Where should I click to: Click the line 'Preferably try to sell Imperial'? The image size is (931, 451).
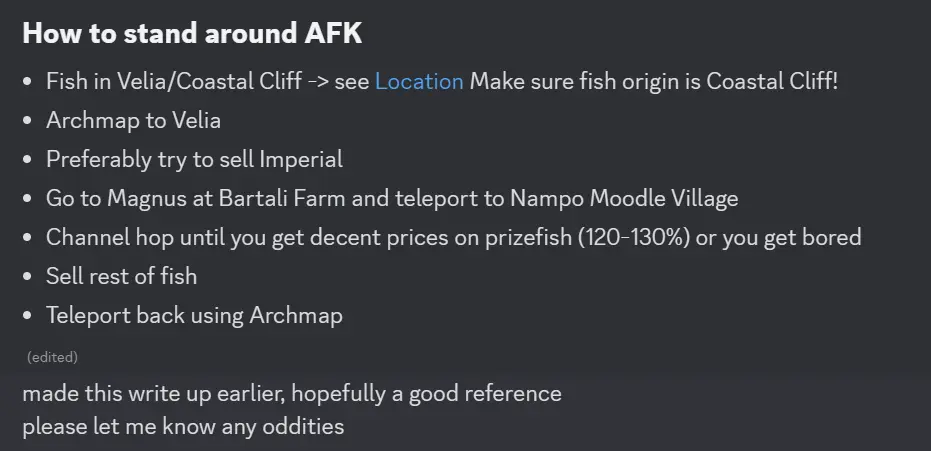tap(195, 160)
